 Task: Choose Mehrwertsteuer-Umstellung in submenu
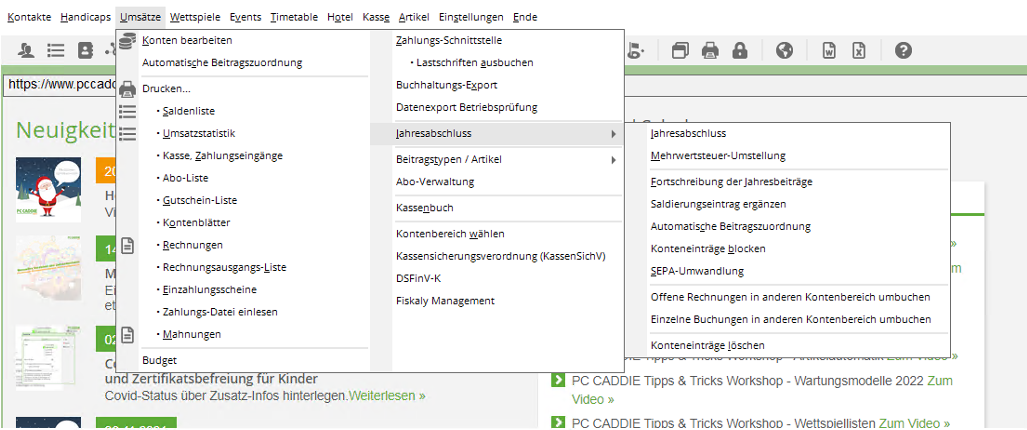pos(717,156)
